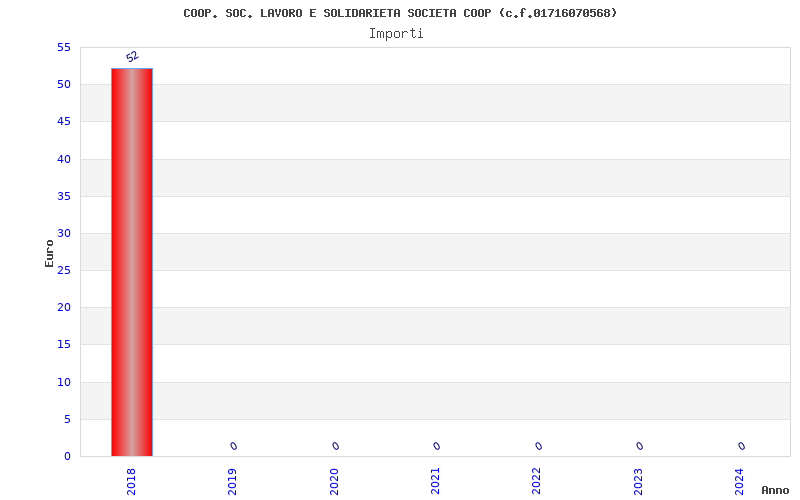This screenshot has width=800, height=500.
Task: Click the 35 y-axis tick label
Action: click(64, 196)
